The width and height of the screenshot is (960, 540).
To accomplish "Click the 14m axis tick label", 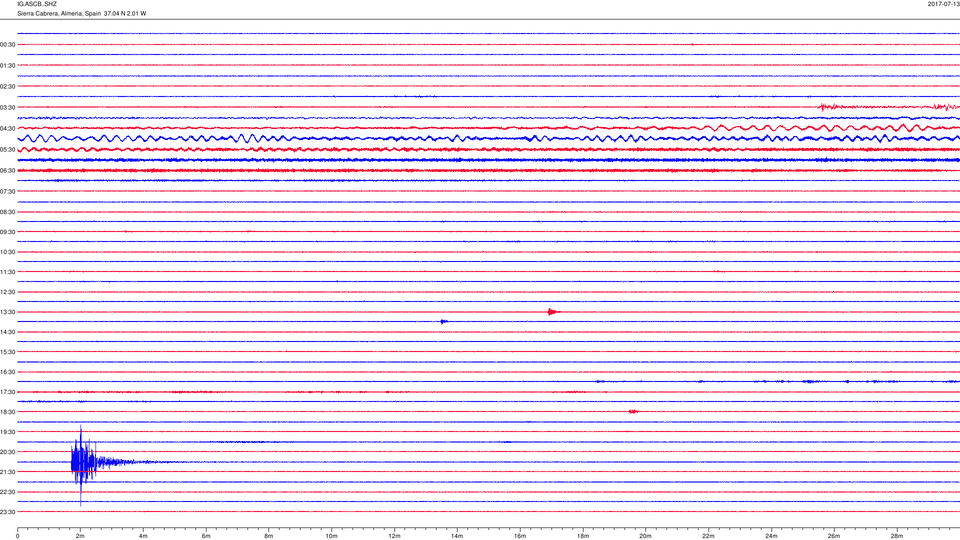I will click(x=457, y=536).
